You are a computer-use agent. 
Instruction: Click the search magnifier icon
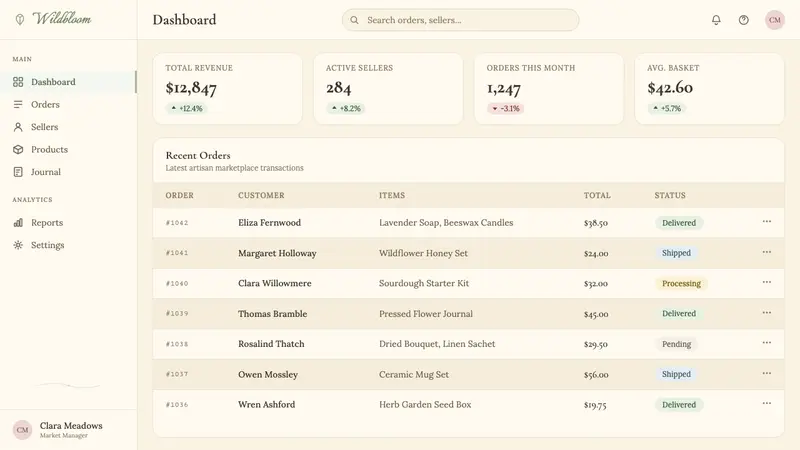354,20
